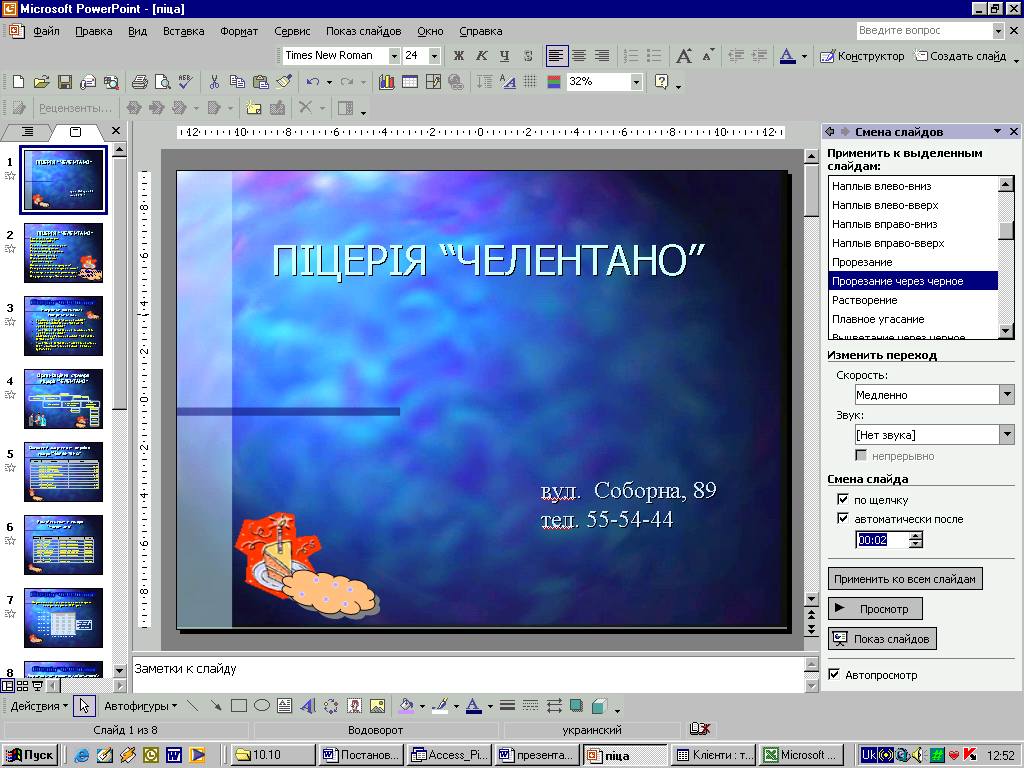The width and height of the screenshot is (1024, 768).
Task: Copy selection with the Copy icon
Action: 237,82
